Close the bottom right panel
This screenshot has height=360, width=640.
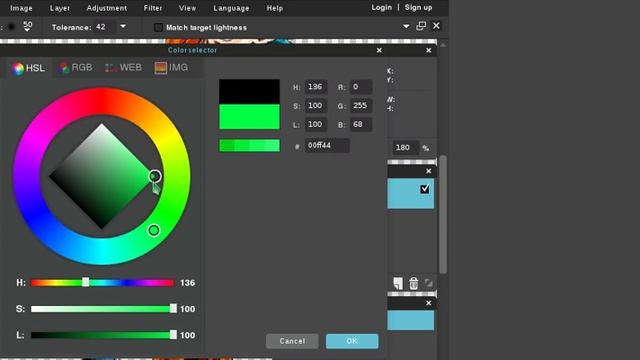(x=429, y=303)
